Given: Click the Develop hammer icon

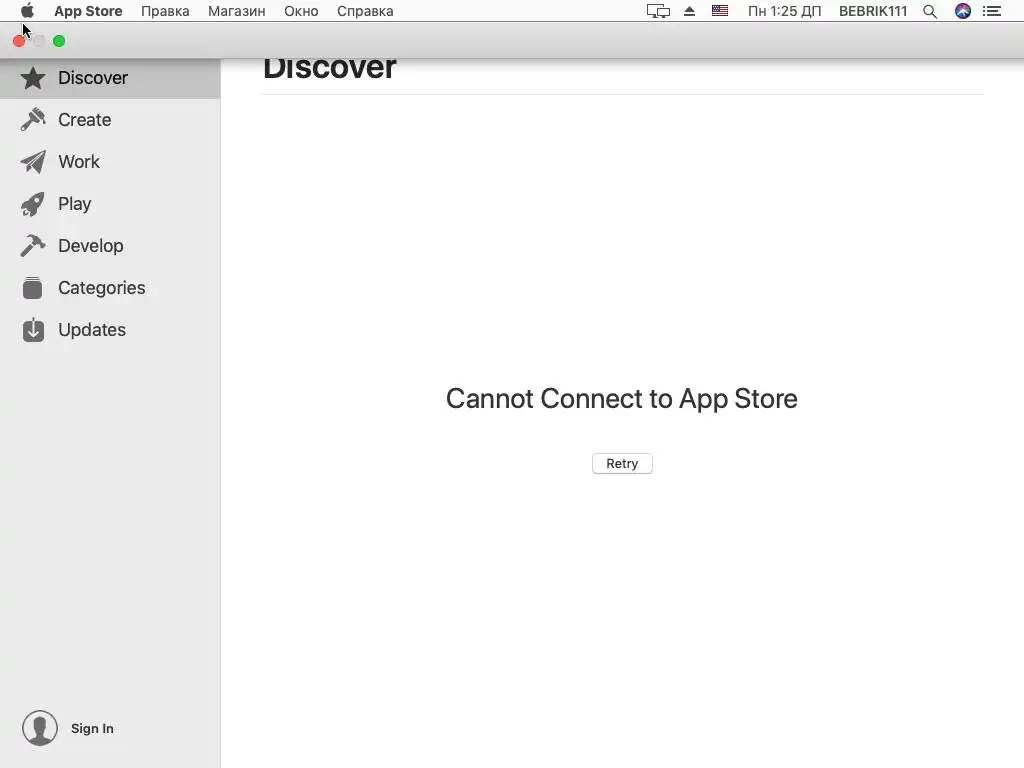Looking at the screenshot, I should click(x=33, y=246).
